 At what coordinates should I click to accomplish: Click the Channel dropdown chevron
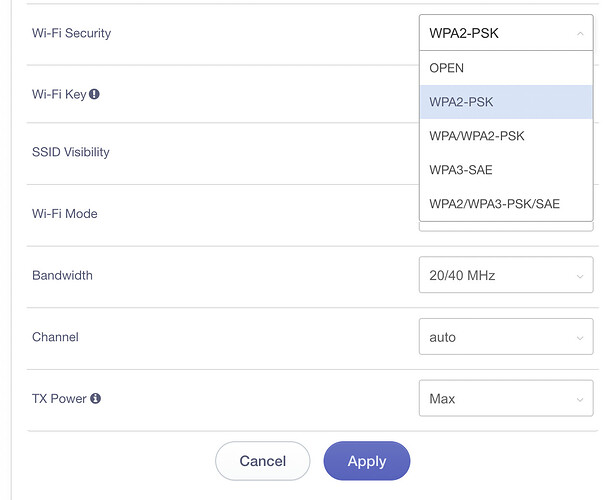(x=580, y=338)
